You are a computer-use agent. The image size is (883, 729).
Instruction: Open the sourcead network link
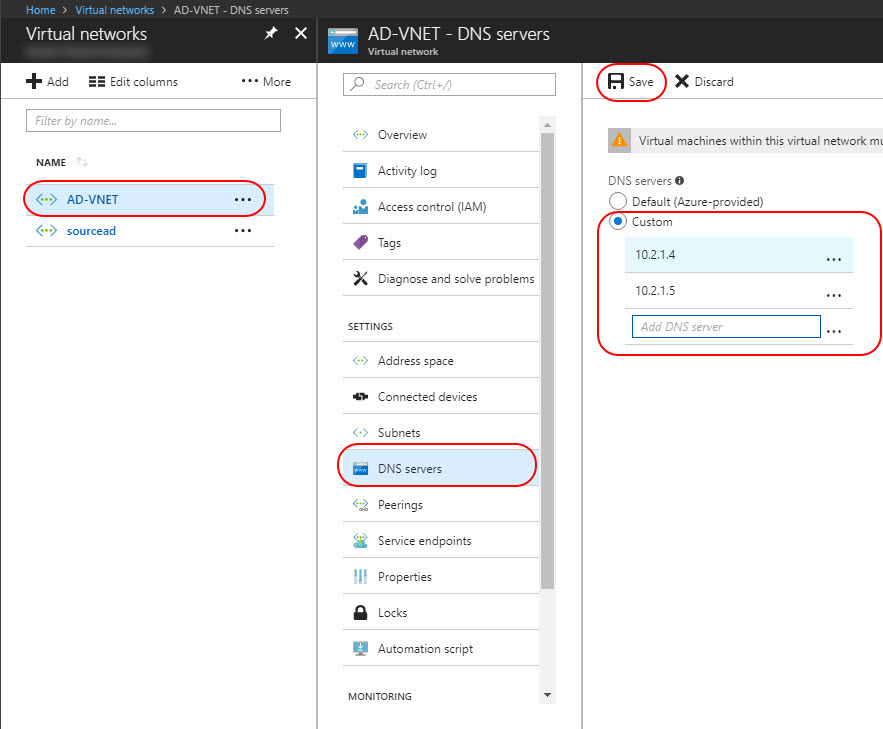(91, 231)
